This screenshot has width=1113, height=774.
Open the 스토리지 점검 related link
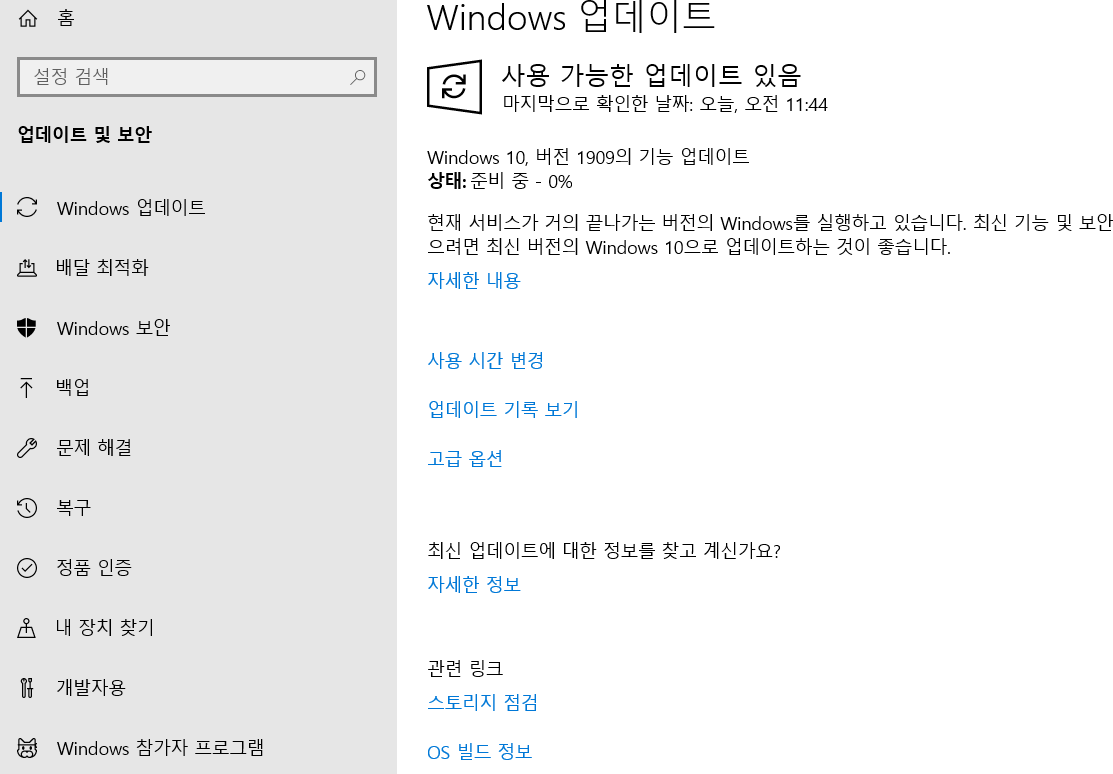point(483,703)
